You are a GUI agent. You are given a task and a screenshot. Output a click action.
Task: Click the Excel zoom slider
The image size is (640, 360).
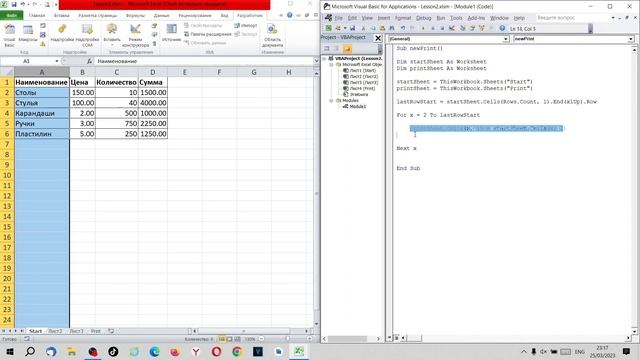point(287,339)
